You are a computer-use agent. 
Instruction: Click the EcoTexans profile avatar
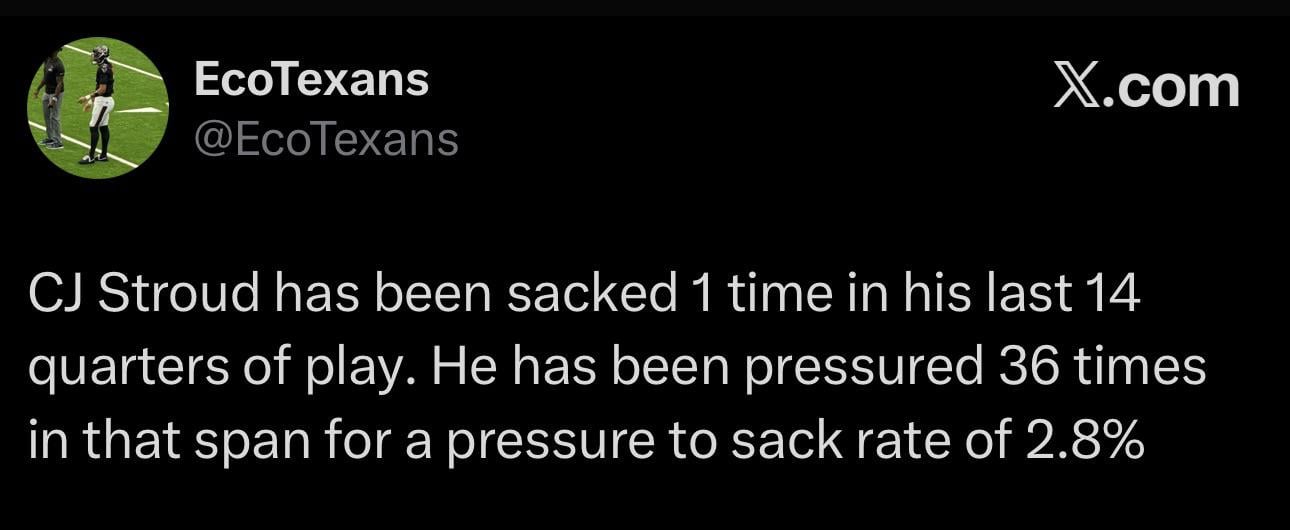[x=97, y=108]
